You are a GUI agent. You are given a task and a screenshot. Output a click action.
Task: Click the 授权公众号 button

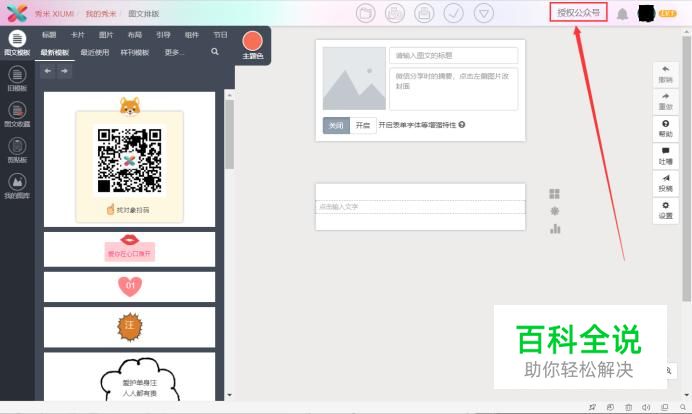578,12
